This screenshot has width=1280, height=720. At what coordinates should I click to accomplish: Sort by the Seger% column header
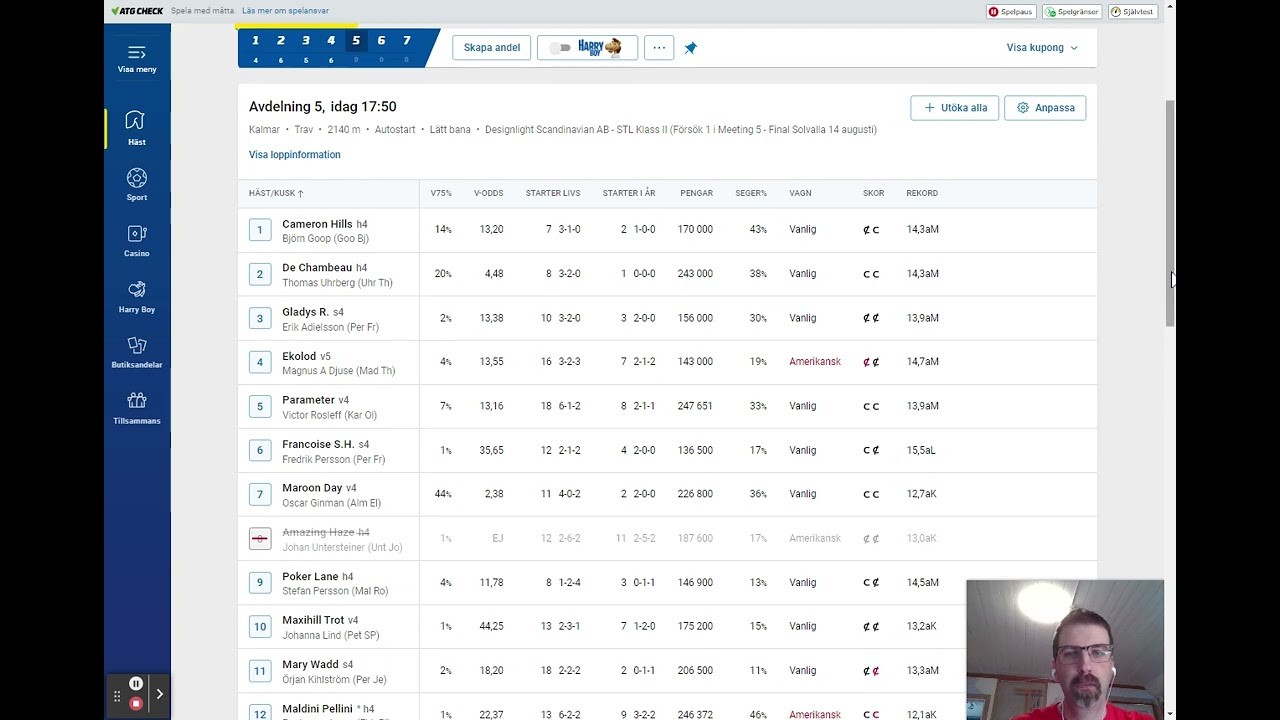pos(751,193)
